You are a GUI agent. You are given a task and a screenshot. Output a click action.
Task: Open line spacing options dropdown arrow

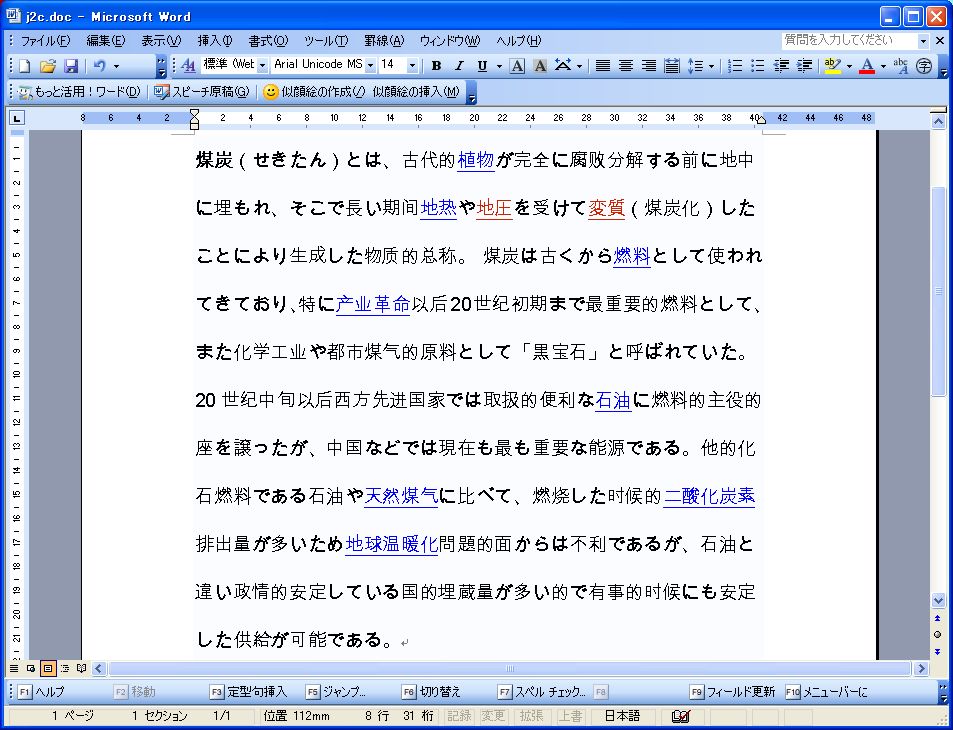click(x=711, y=66)
